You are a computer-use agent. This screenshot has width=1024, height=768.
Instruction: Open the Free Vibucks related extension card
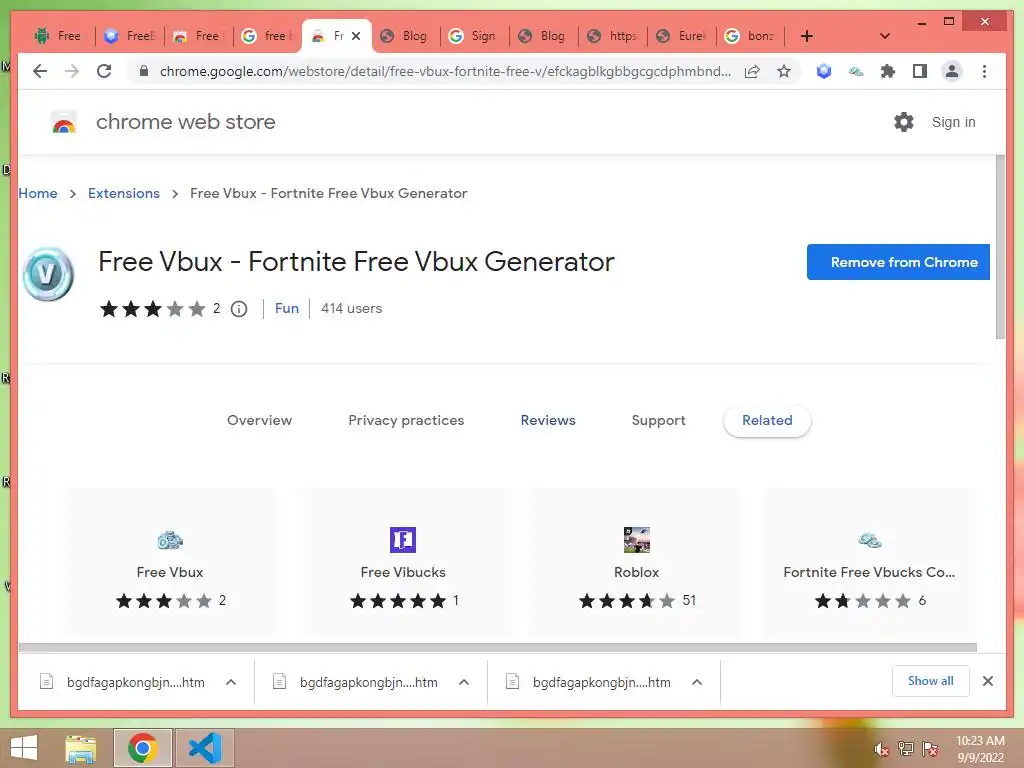click(x=403, y=562)
